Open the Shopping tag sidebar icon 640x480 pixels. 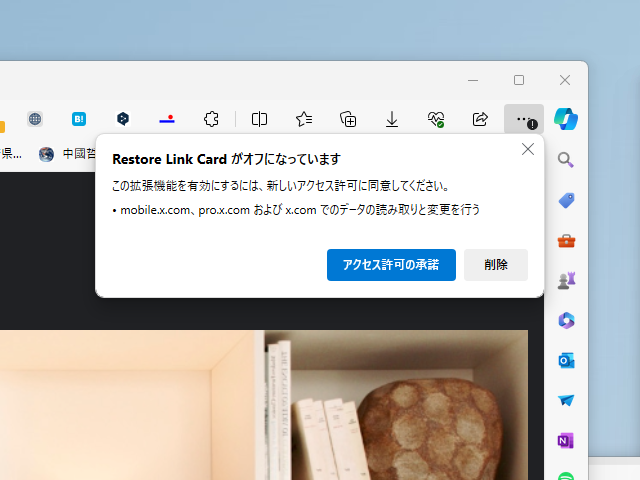pos(566,200)
